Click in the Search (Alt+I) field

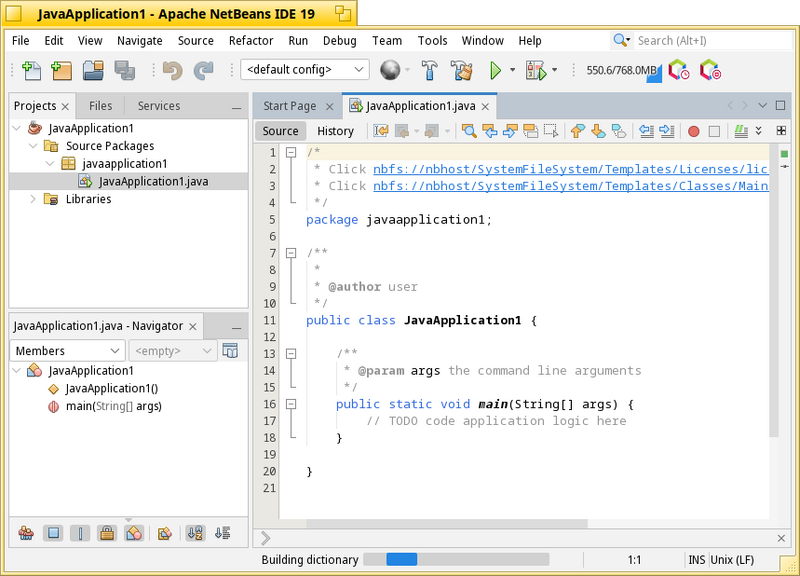pos(712,41)
